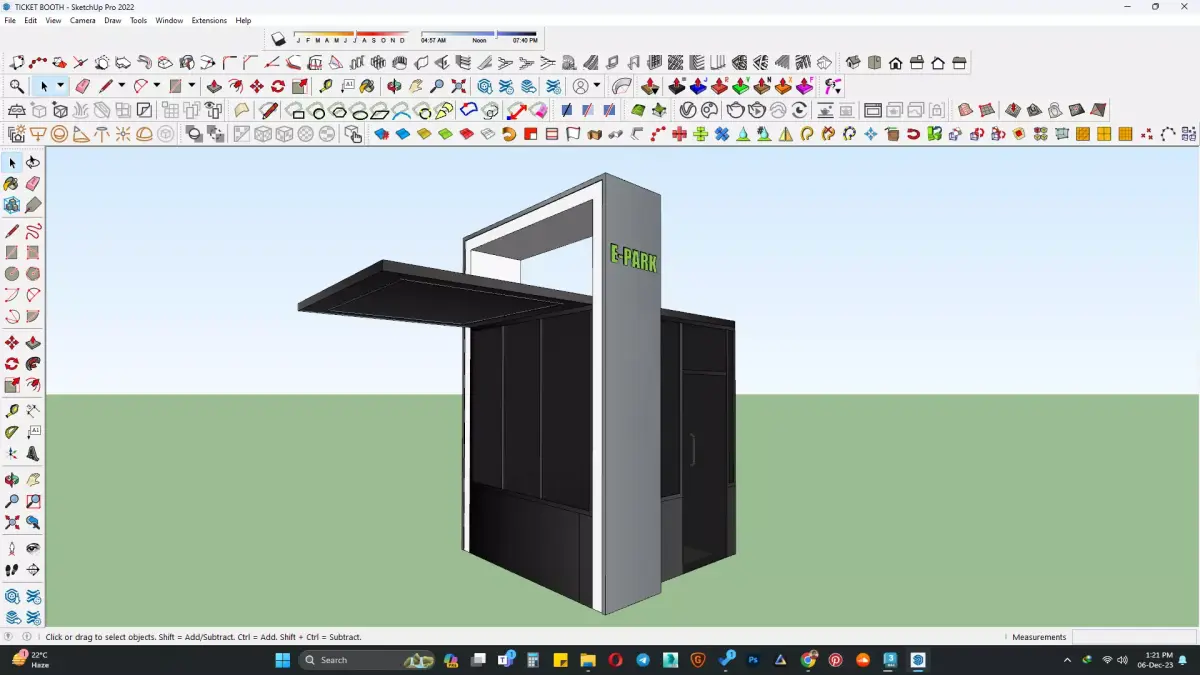
Task: Choose the Pan tool
Action: [414, 86]
